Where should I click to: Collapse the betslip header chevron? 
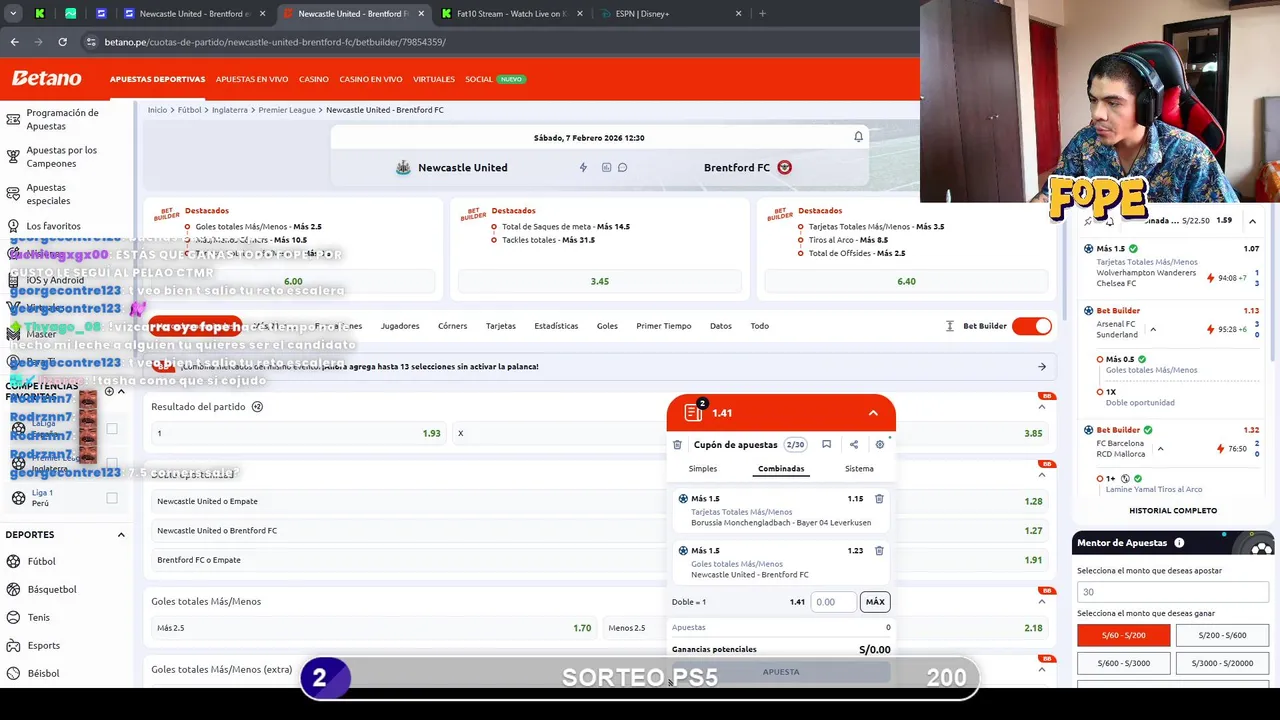873,413
